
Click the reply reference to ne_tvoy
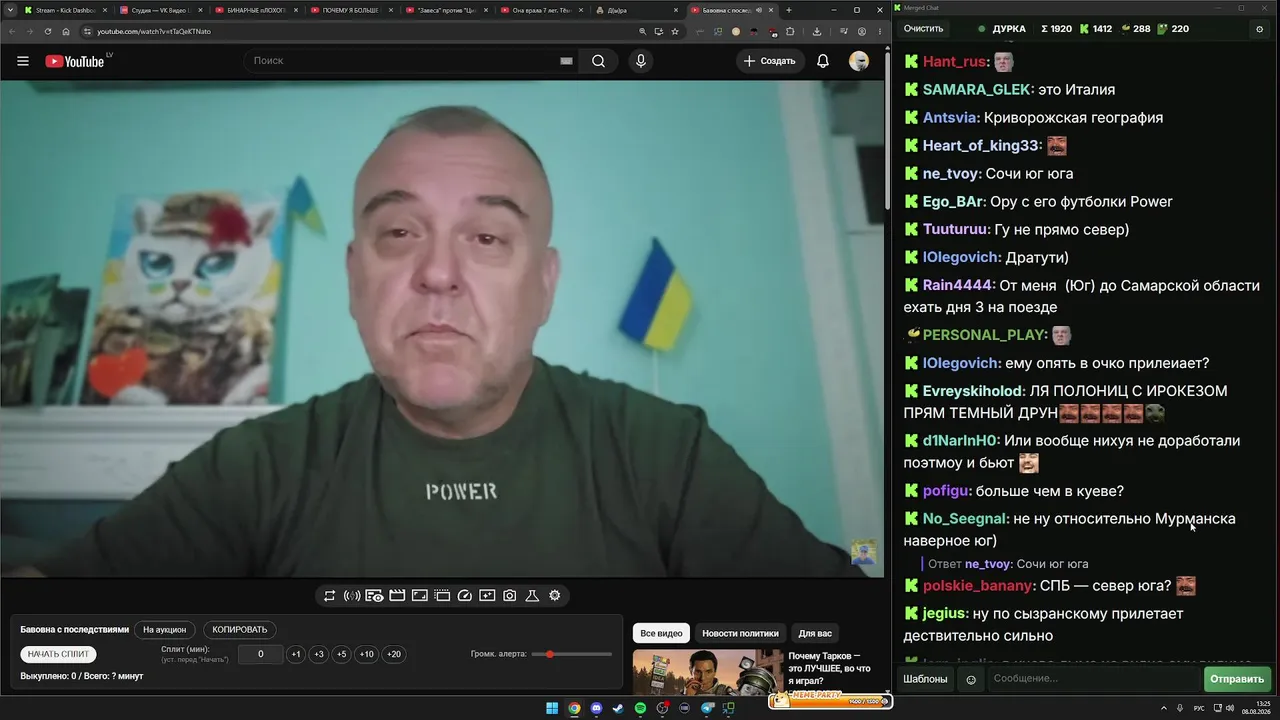tap(1008, 564)
